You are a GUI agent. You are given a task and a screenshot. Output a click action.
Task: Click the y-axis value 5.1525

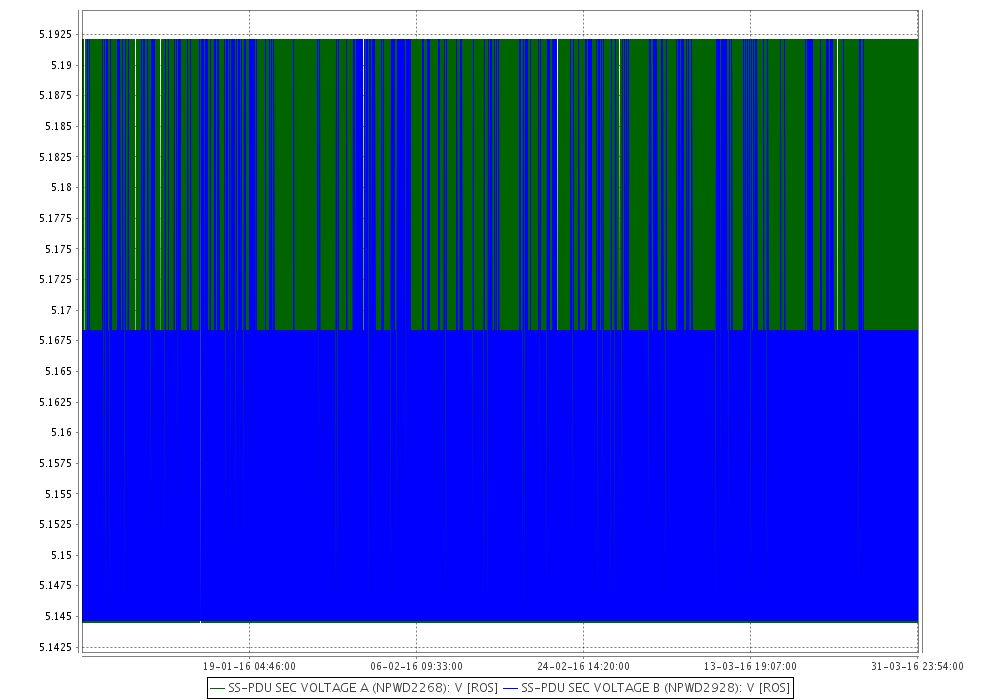pos(55,524)
